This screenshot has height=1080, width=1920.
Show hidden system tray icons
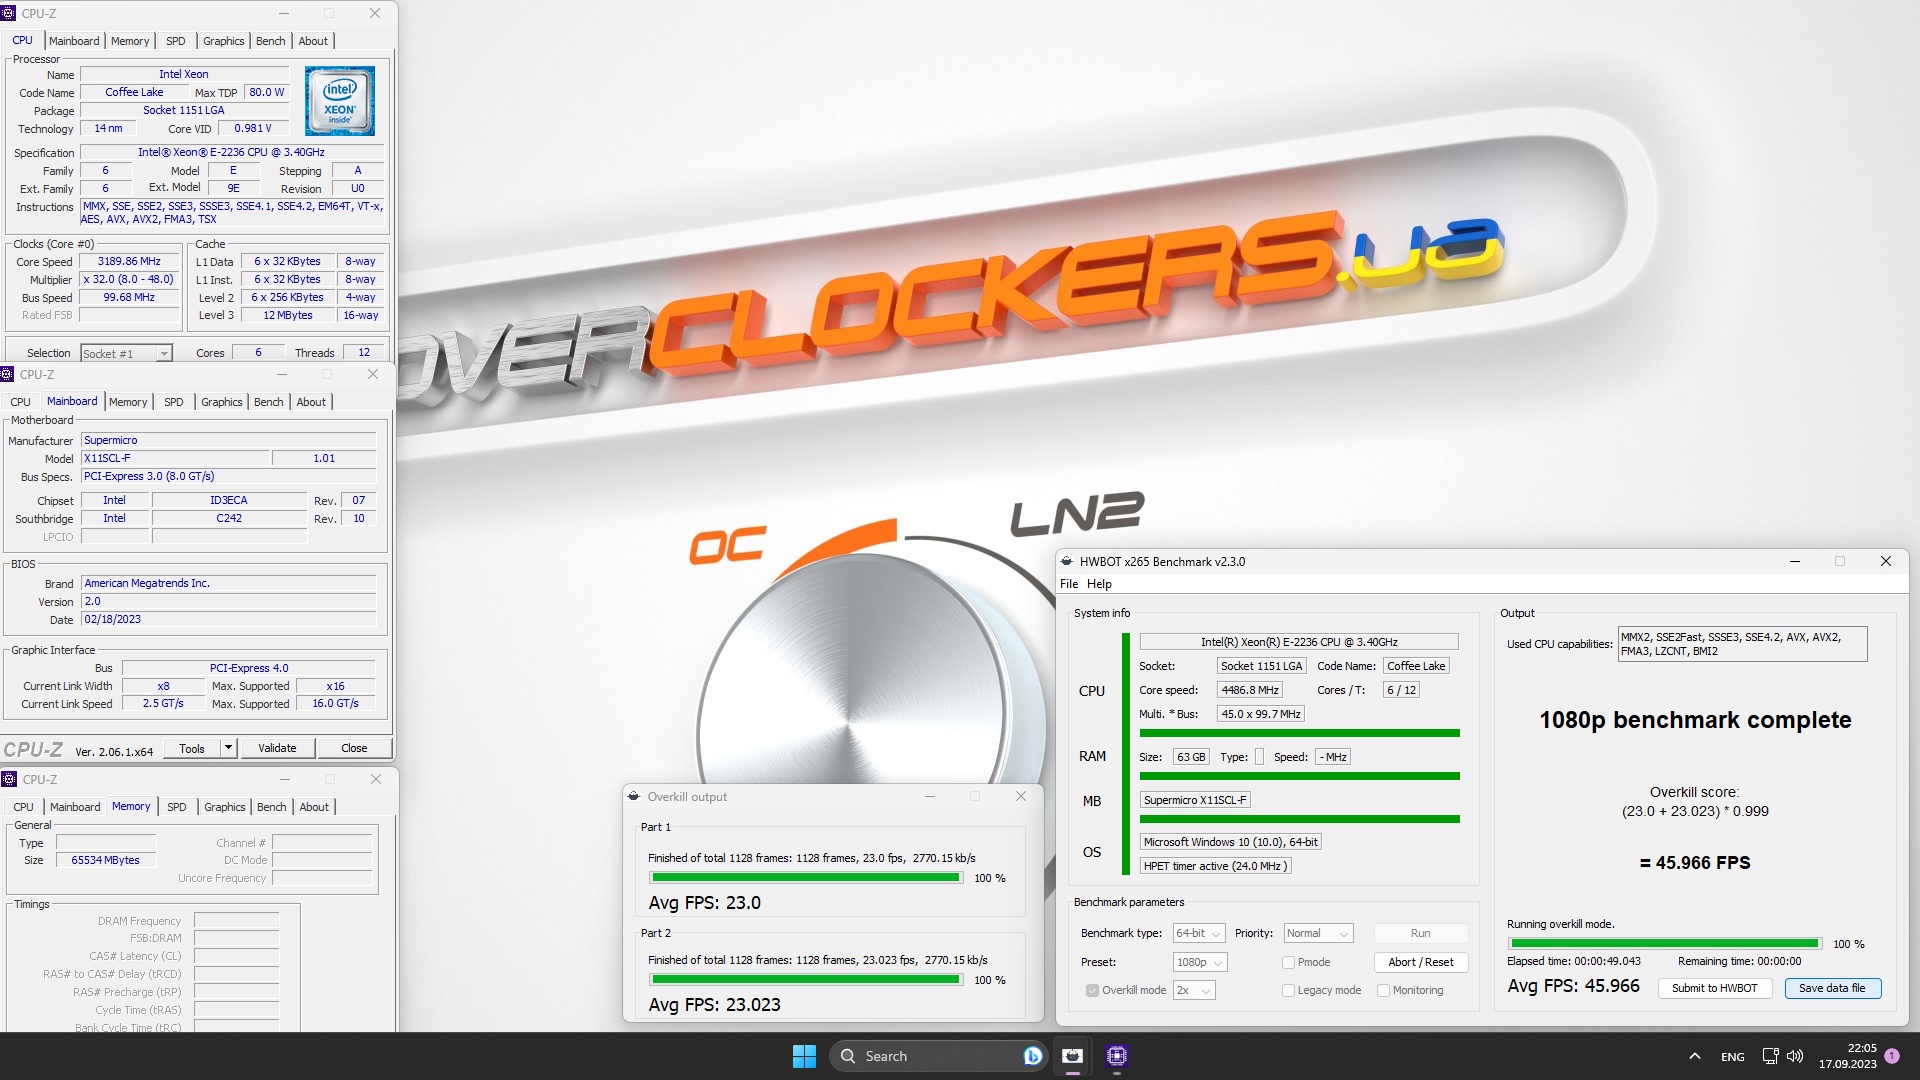[x=1694, y=1056]
